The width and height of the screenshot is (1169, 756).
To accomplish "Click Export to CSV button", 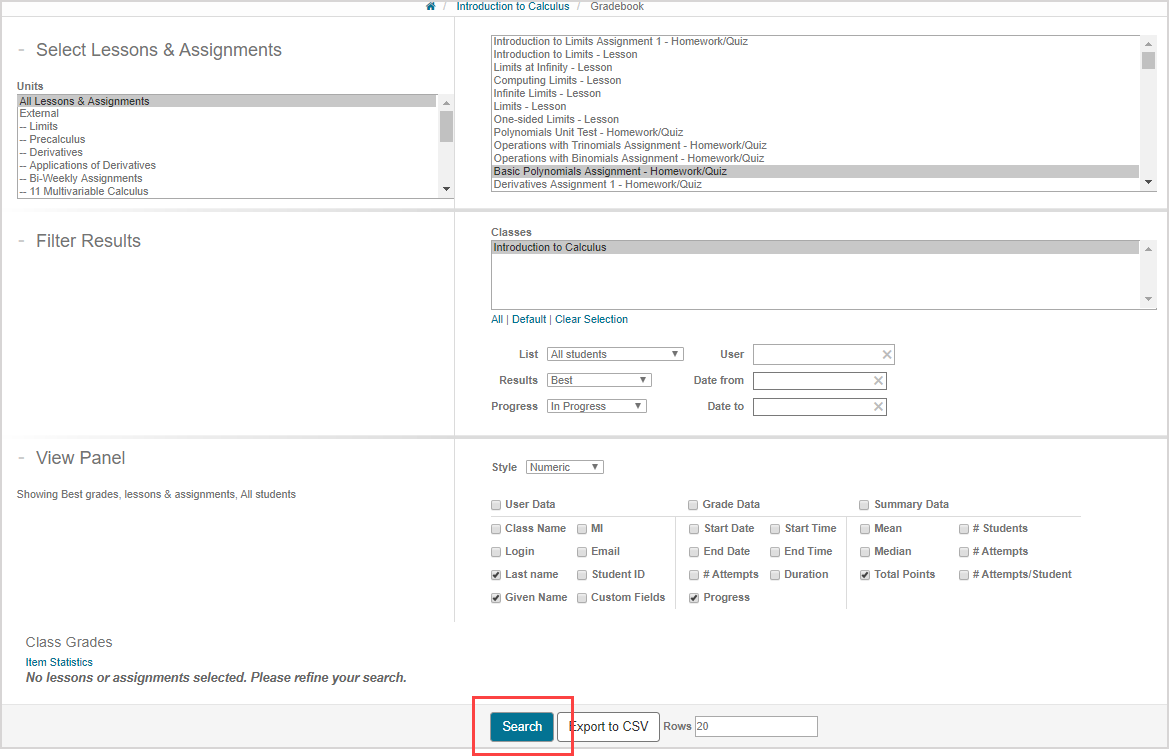I will tap(608, 727).
